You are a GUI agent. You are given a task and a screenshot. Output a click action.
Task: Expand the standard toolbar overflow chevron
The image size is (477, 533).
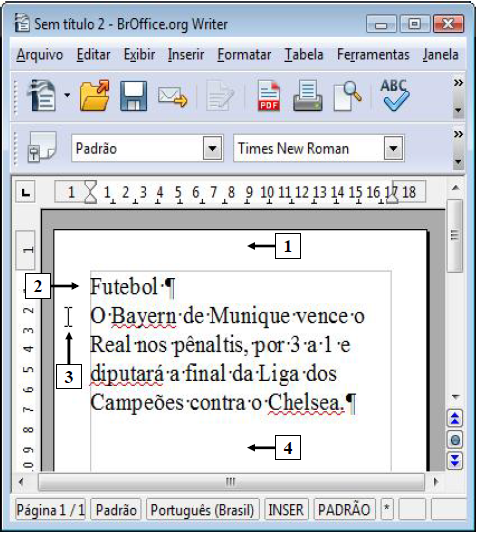(458, 83)
